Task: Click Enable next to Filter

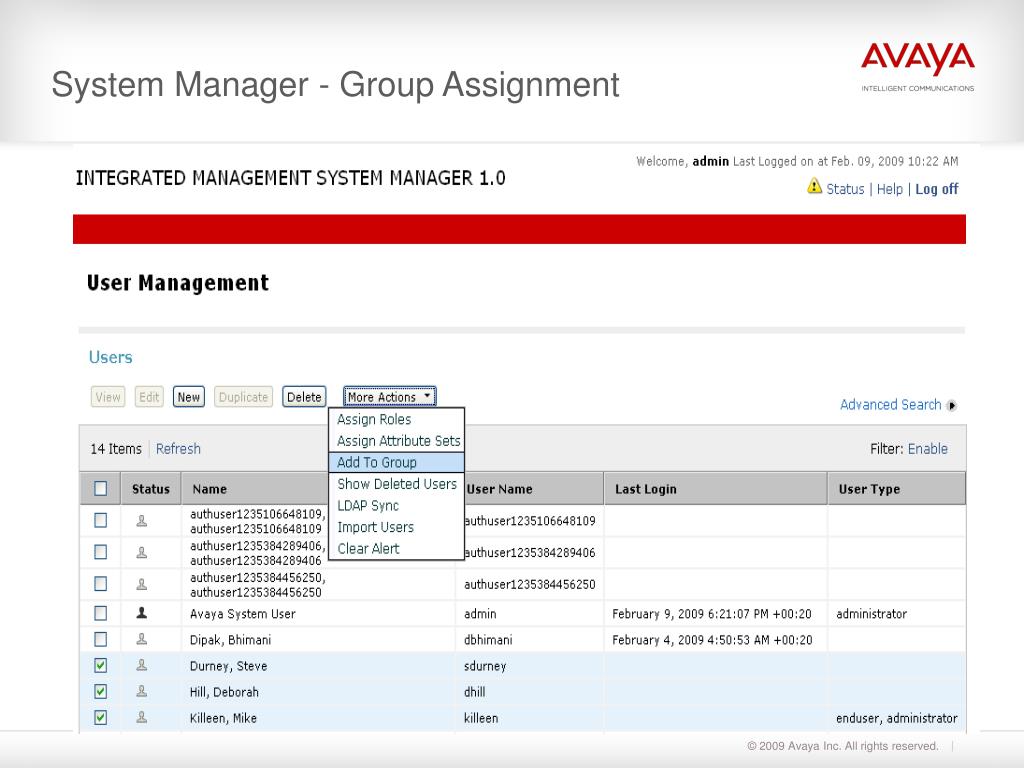Action: [x=927, y=449]
